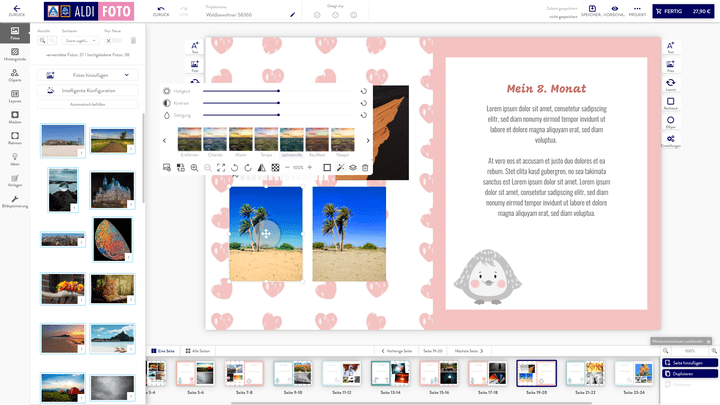Edit project name with pencil icon
The image size is (720, 405).
point(292,16)
